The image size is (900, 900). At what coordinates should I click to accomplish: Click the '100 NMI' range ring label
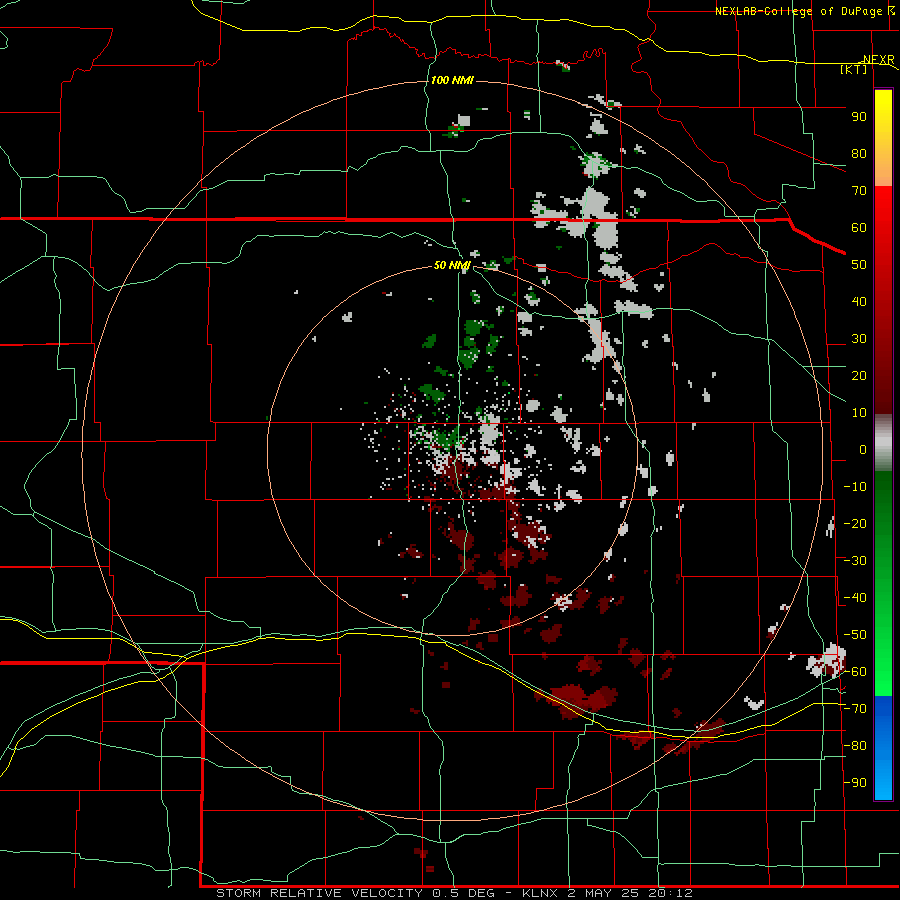[452, 80]
